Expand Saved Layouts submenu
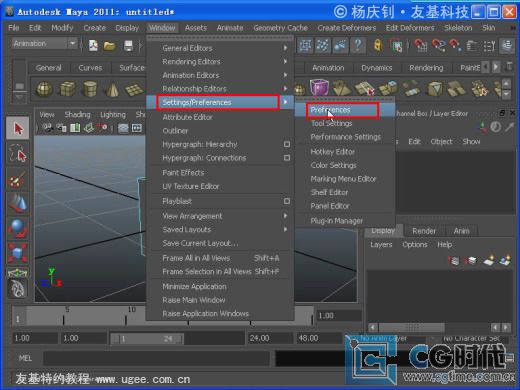 (x=220, y=230)
